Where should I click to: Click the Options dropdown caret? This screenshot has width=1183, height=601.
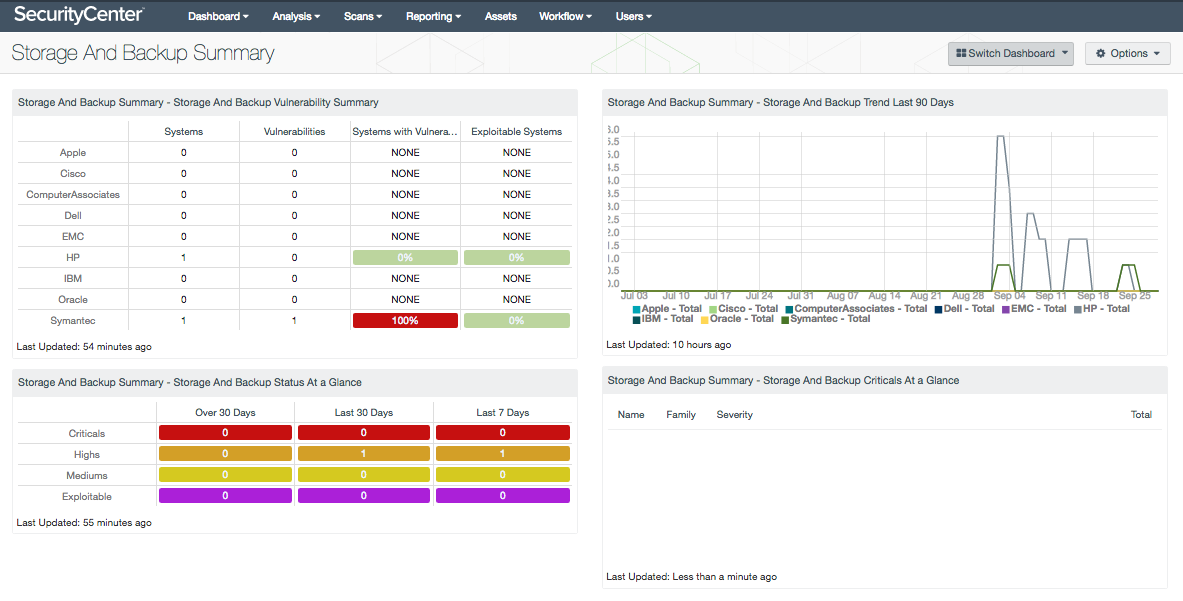[1157, 54]
